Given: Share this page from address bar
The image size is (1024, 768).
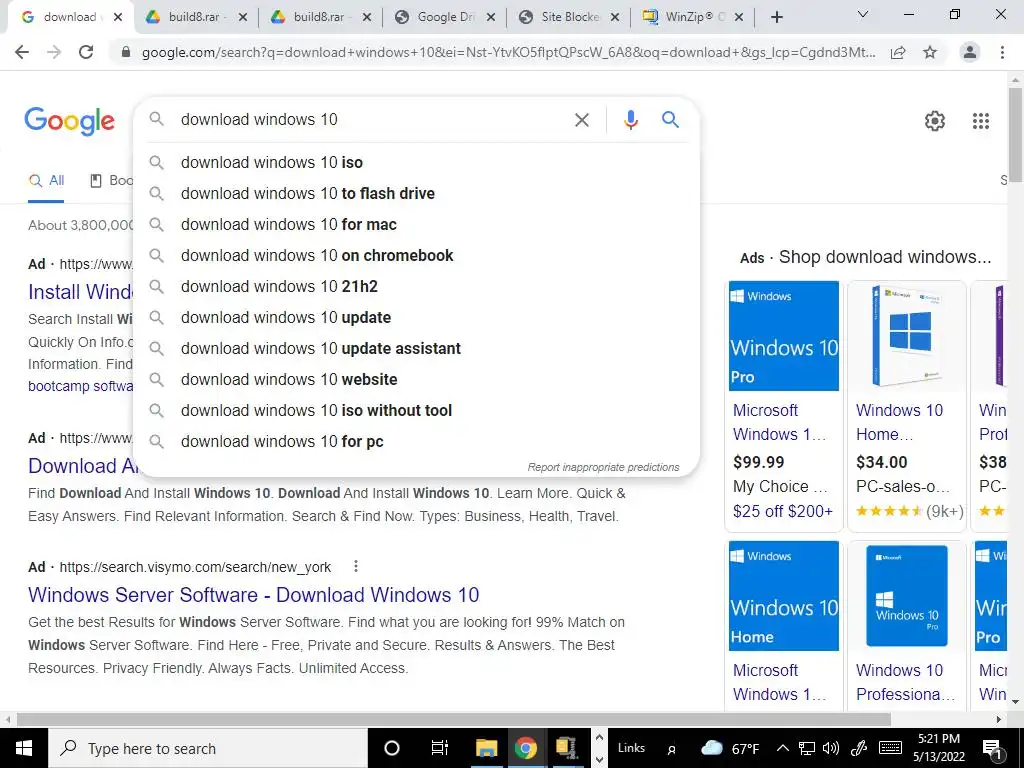Looking at the screenshot, I should pyautogui.click(x=899, y=52).
